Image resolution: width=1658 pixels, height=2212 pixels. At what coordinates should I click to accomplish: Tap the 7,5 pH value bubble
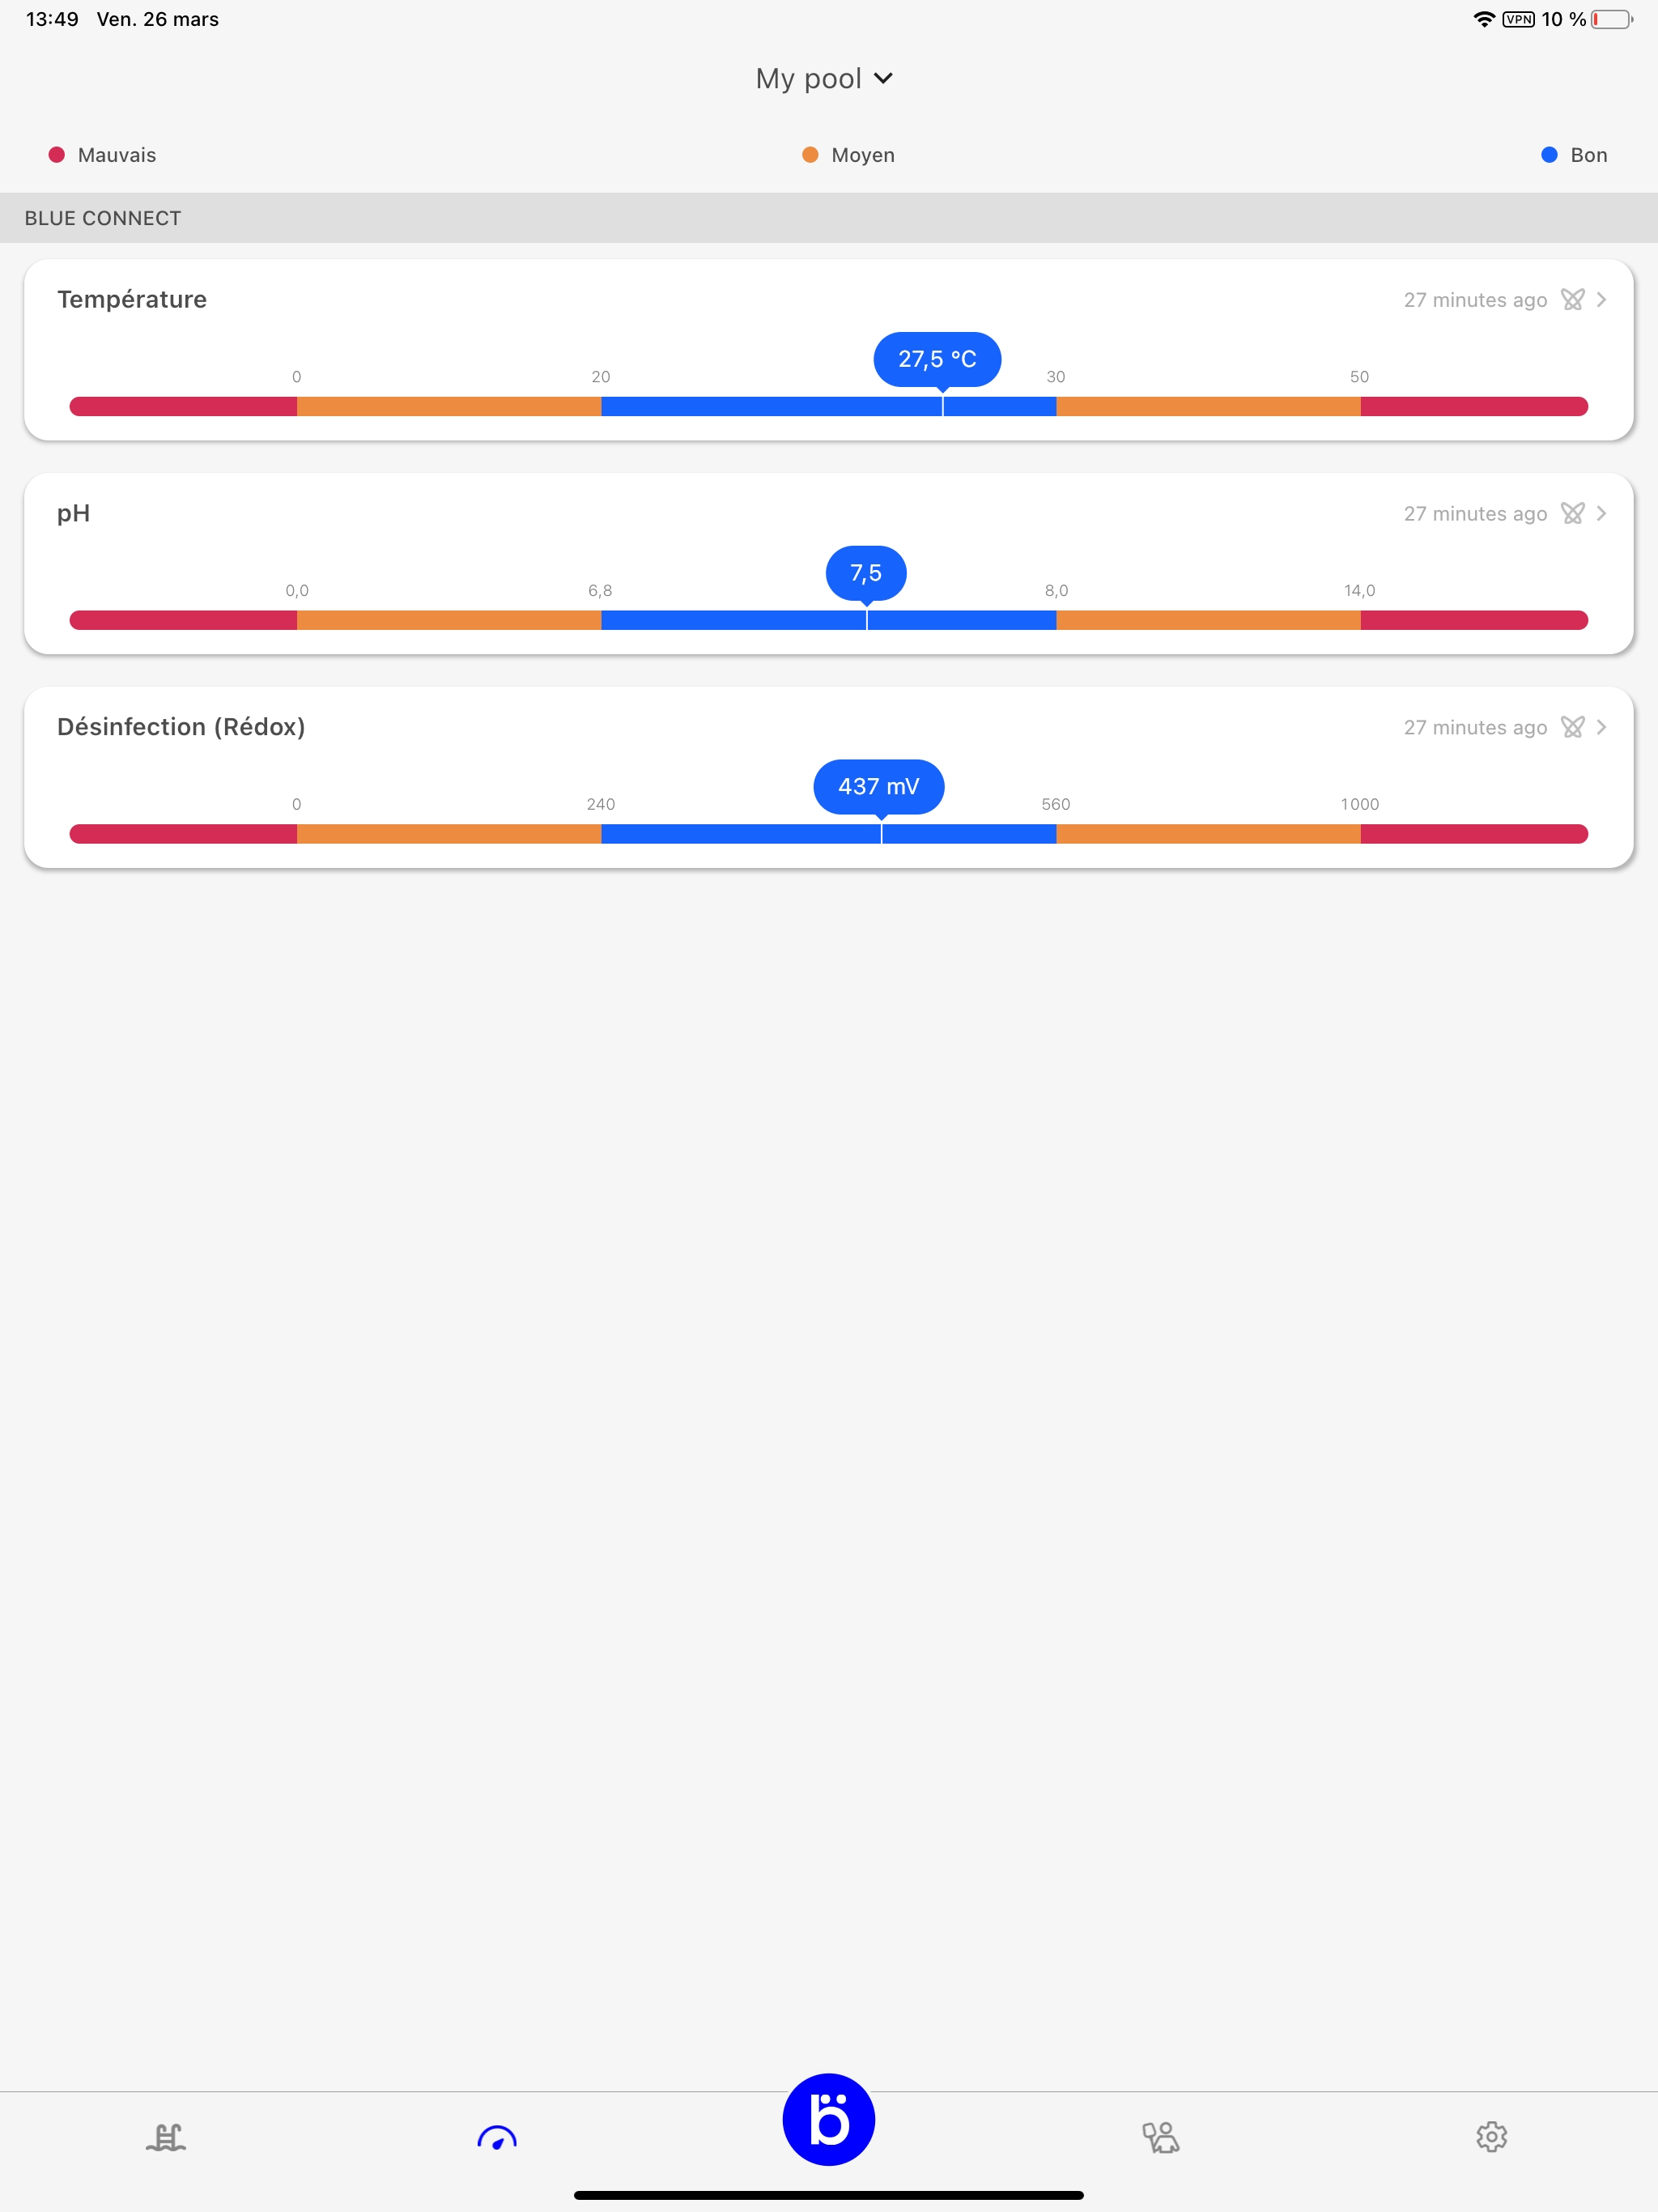866,572
